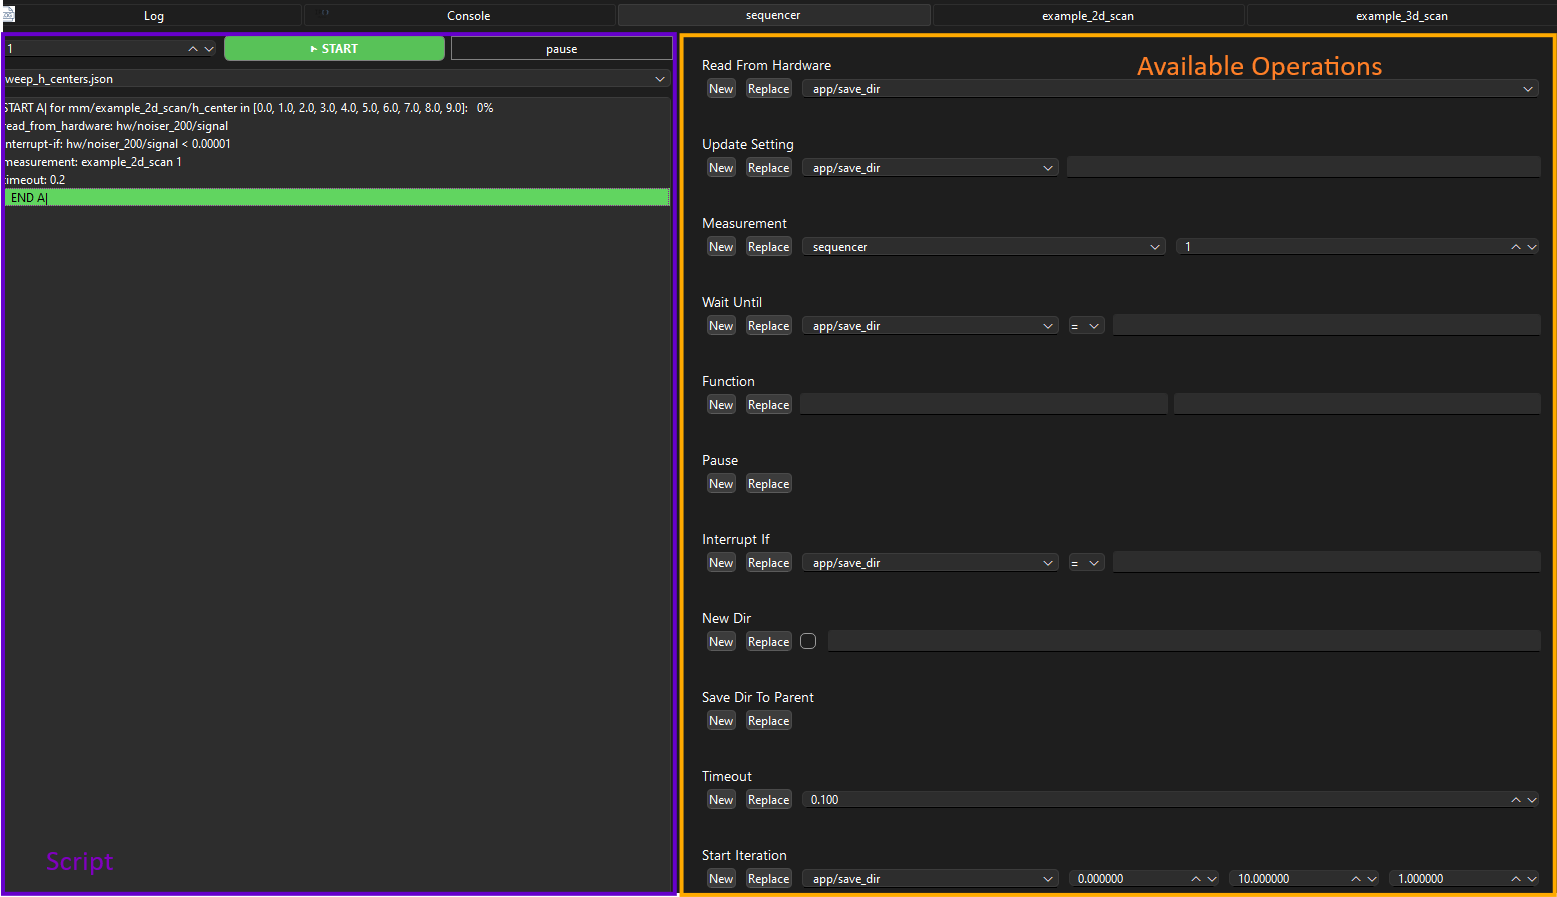Open the Measurement sequencer dropdown

983,247
